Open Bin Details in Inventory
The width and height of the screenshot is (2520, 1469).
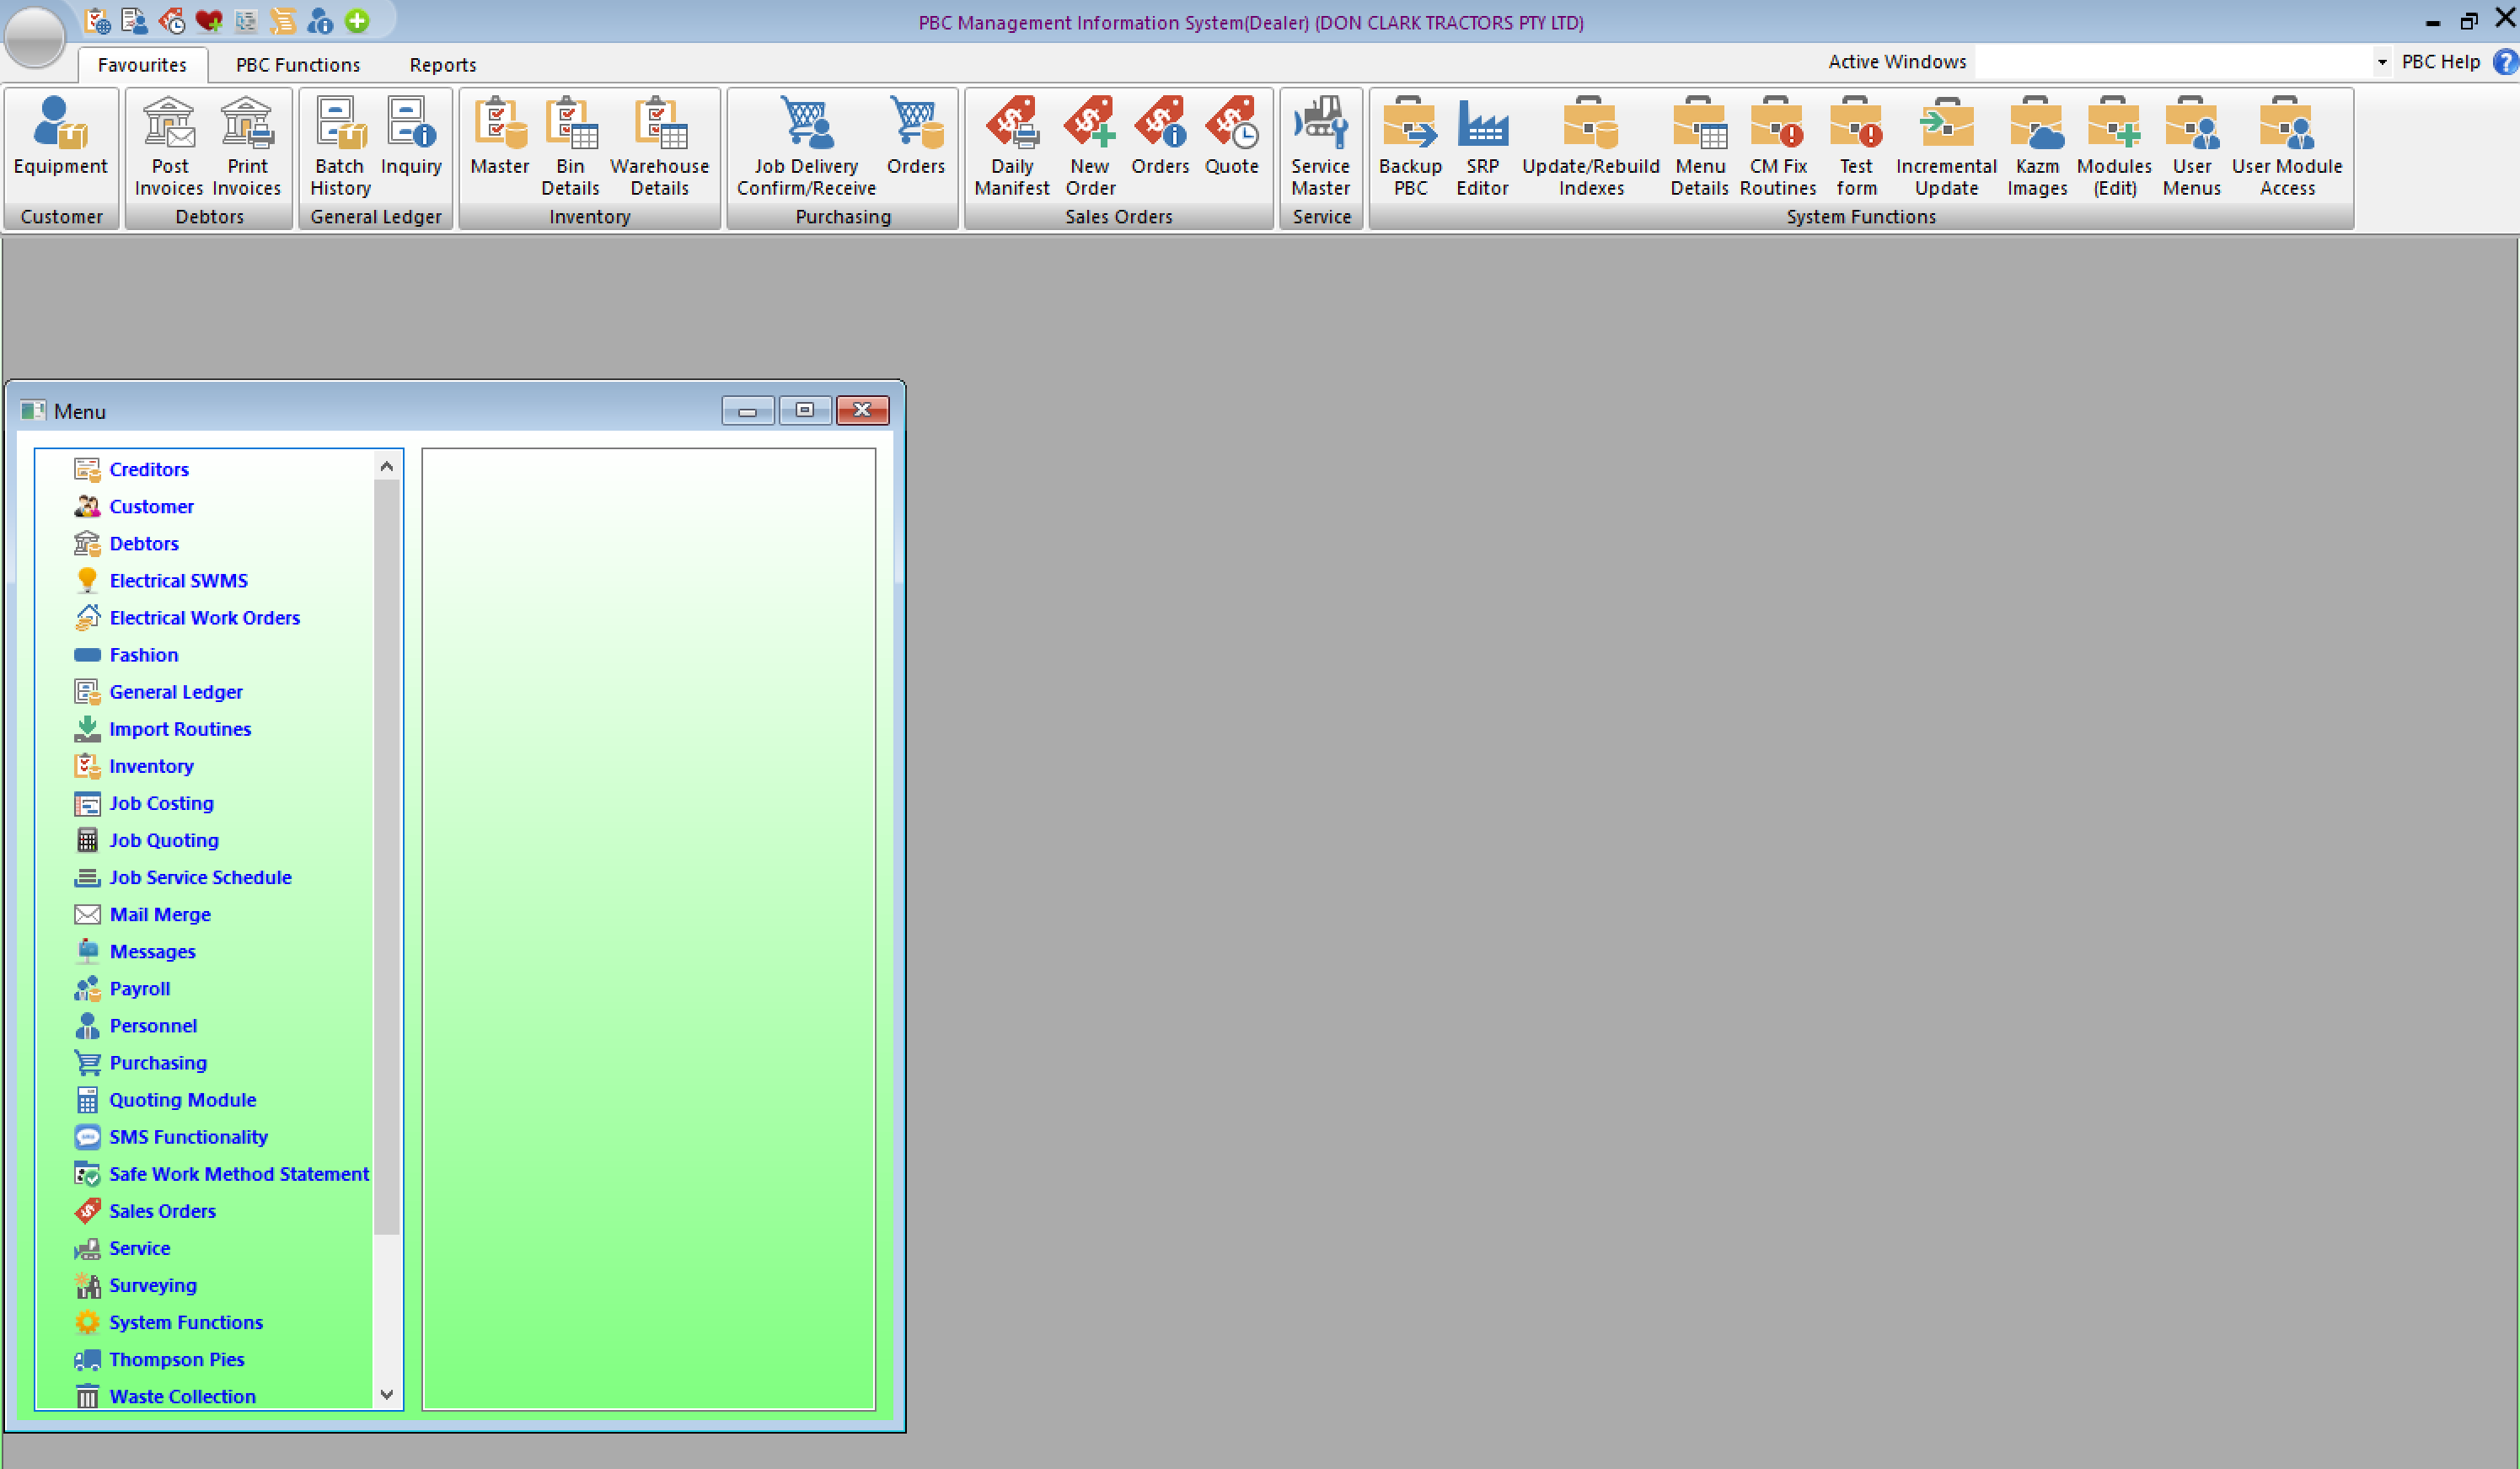(x=570, y=147)
